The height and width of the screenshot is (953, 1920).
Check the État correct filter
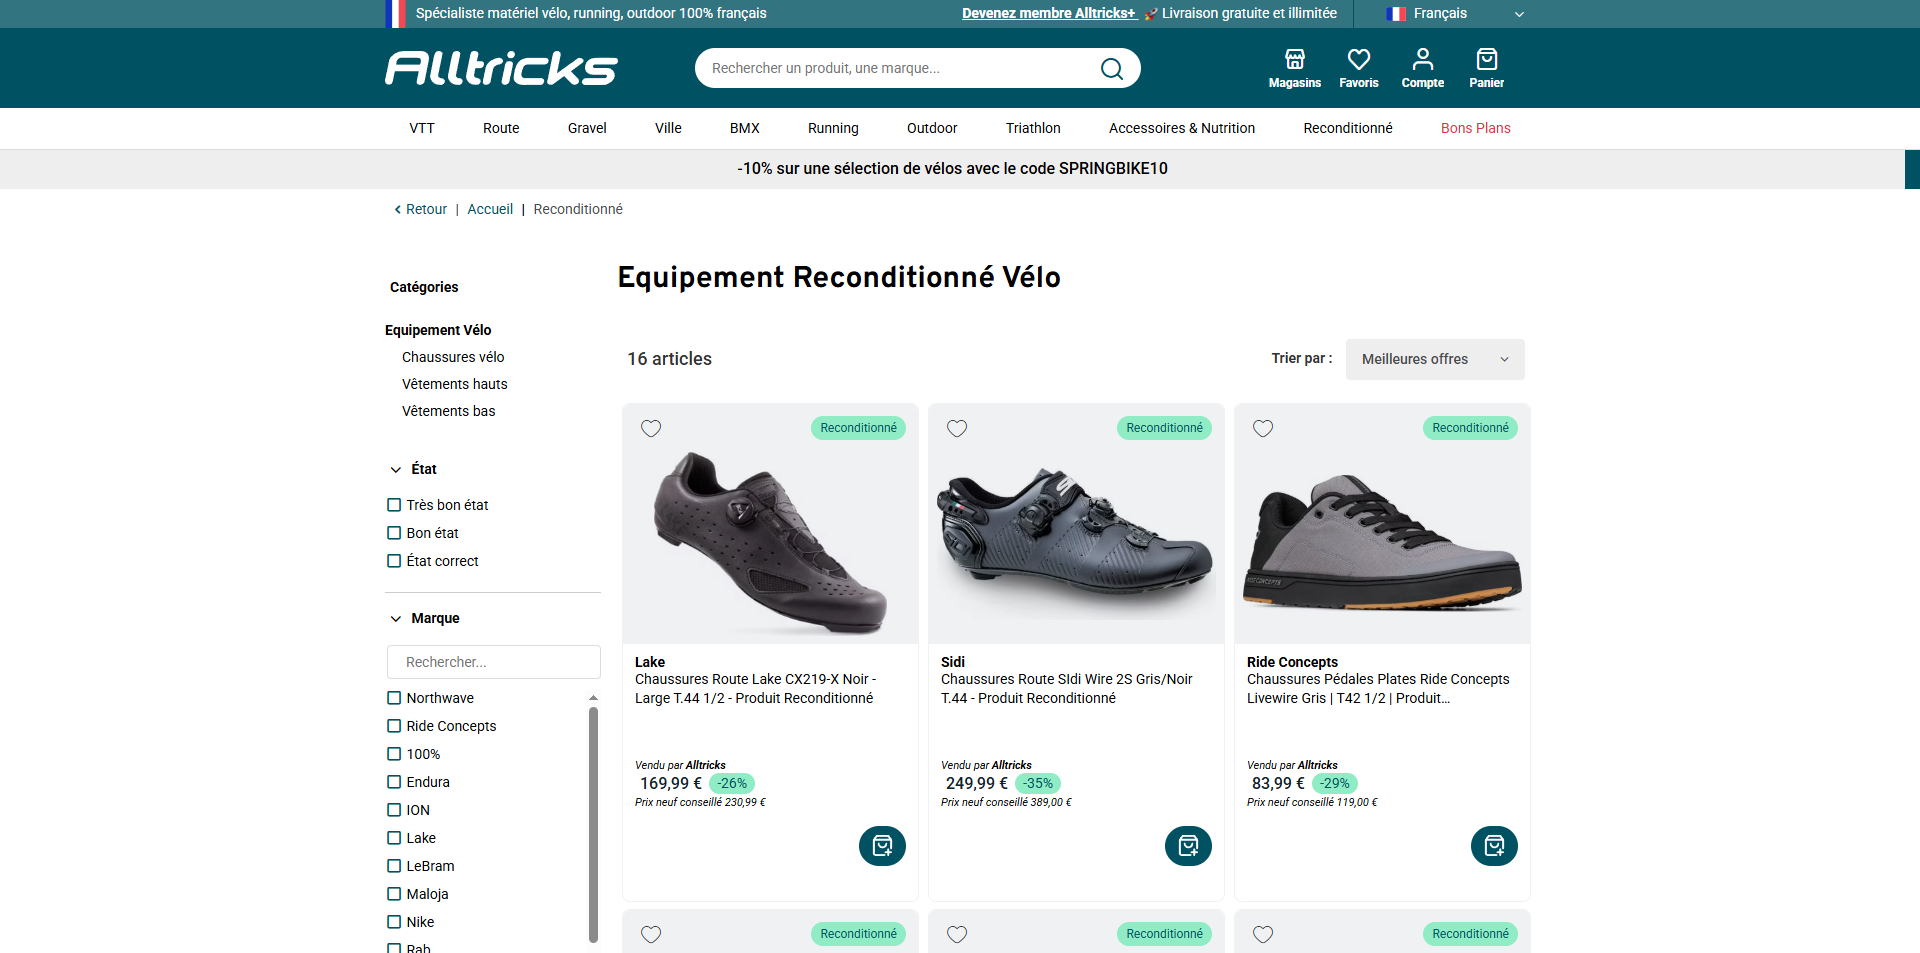(x=394, y=561)
